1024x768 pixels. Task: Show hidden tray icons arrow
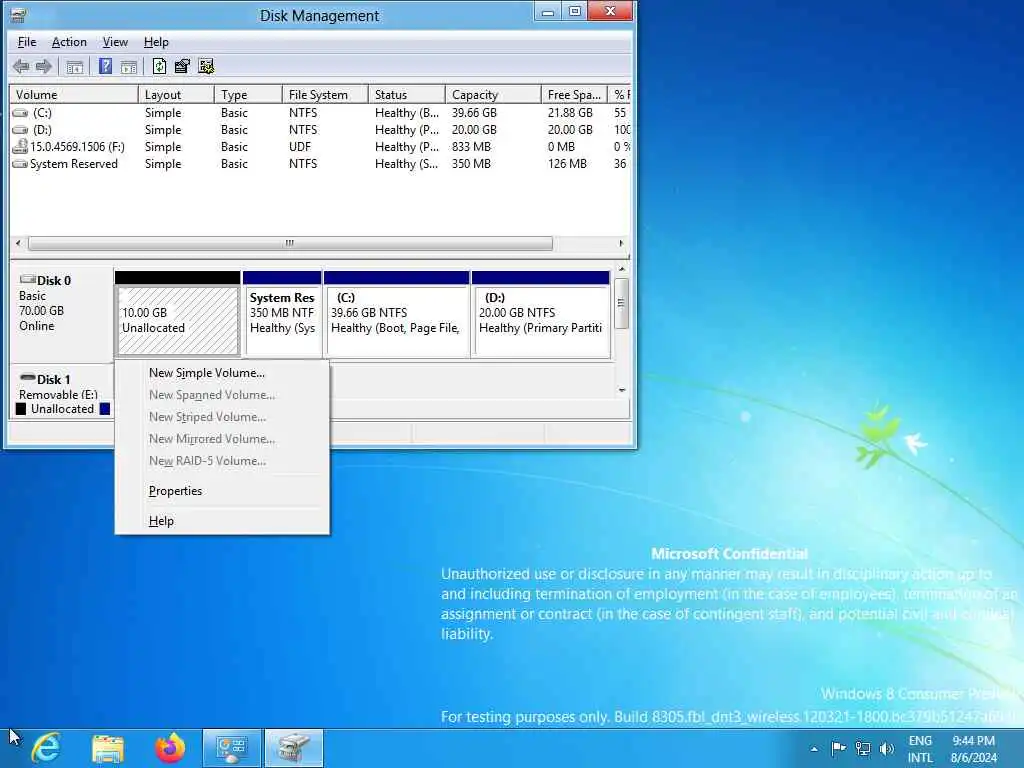click(x=814, y=749)
